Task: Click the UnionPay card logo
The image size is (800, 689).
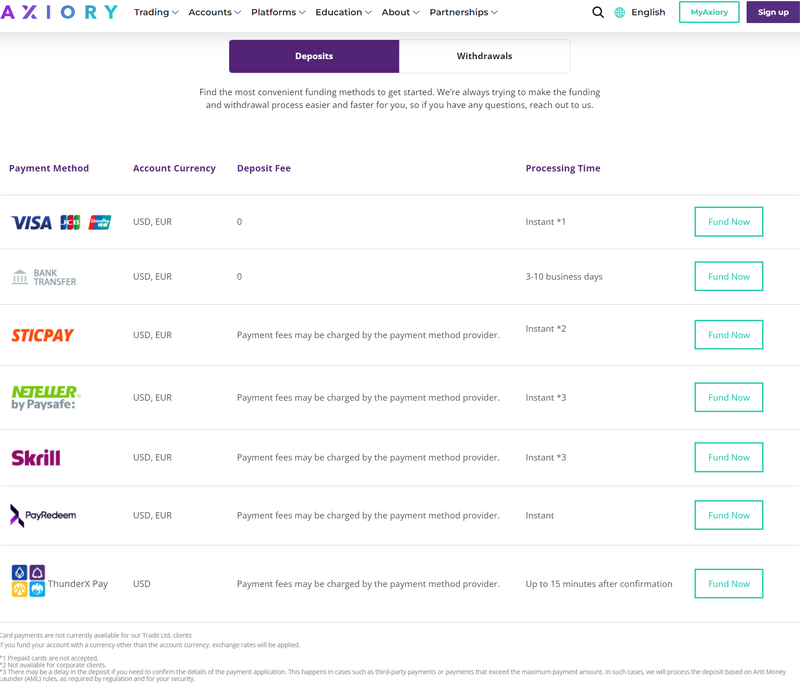Action: tap(99, 223)
